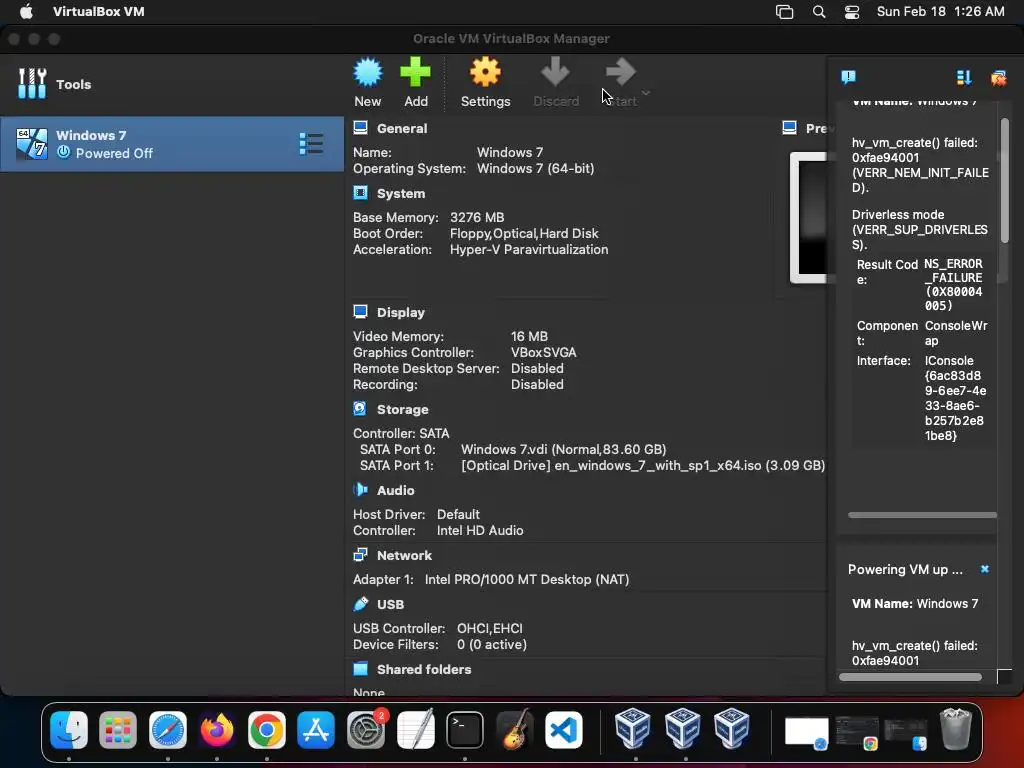The height and width of the screenshot is (768, 1024).
Task: Click the Discard toolbar arrow icon
Action: click(x=556, y=72)
